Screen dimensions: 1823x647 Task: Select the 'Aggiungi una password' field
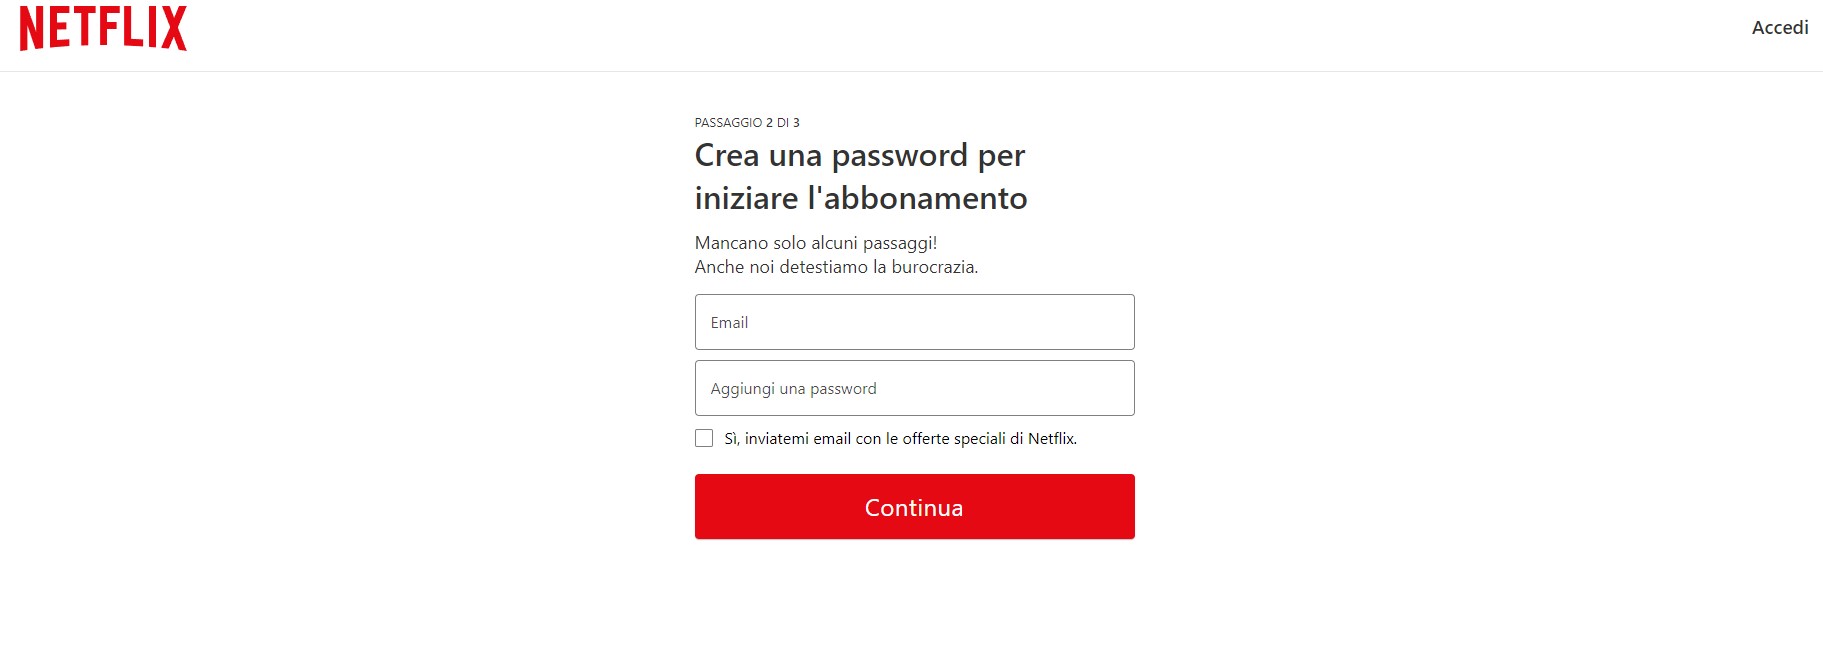(914, 388)
